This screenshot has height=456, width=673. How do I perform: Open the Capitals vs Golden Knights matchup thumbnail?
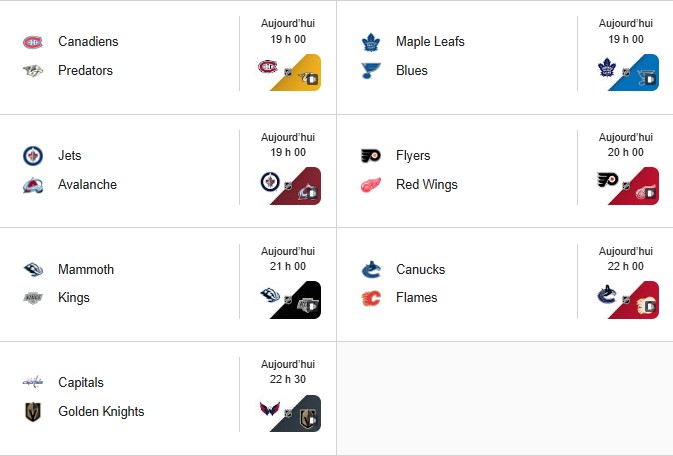click(288, 413)
